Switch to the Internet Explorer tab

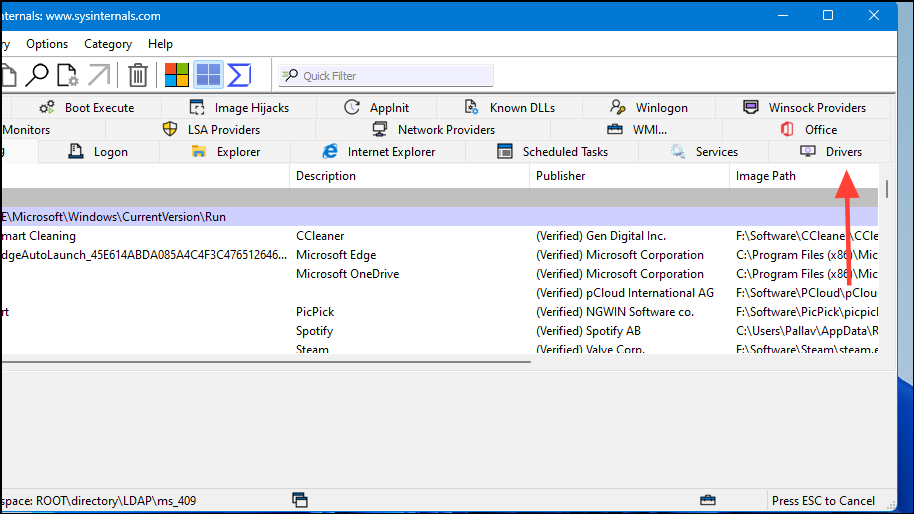click(378, 152)
